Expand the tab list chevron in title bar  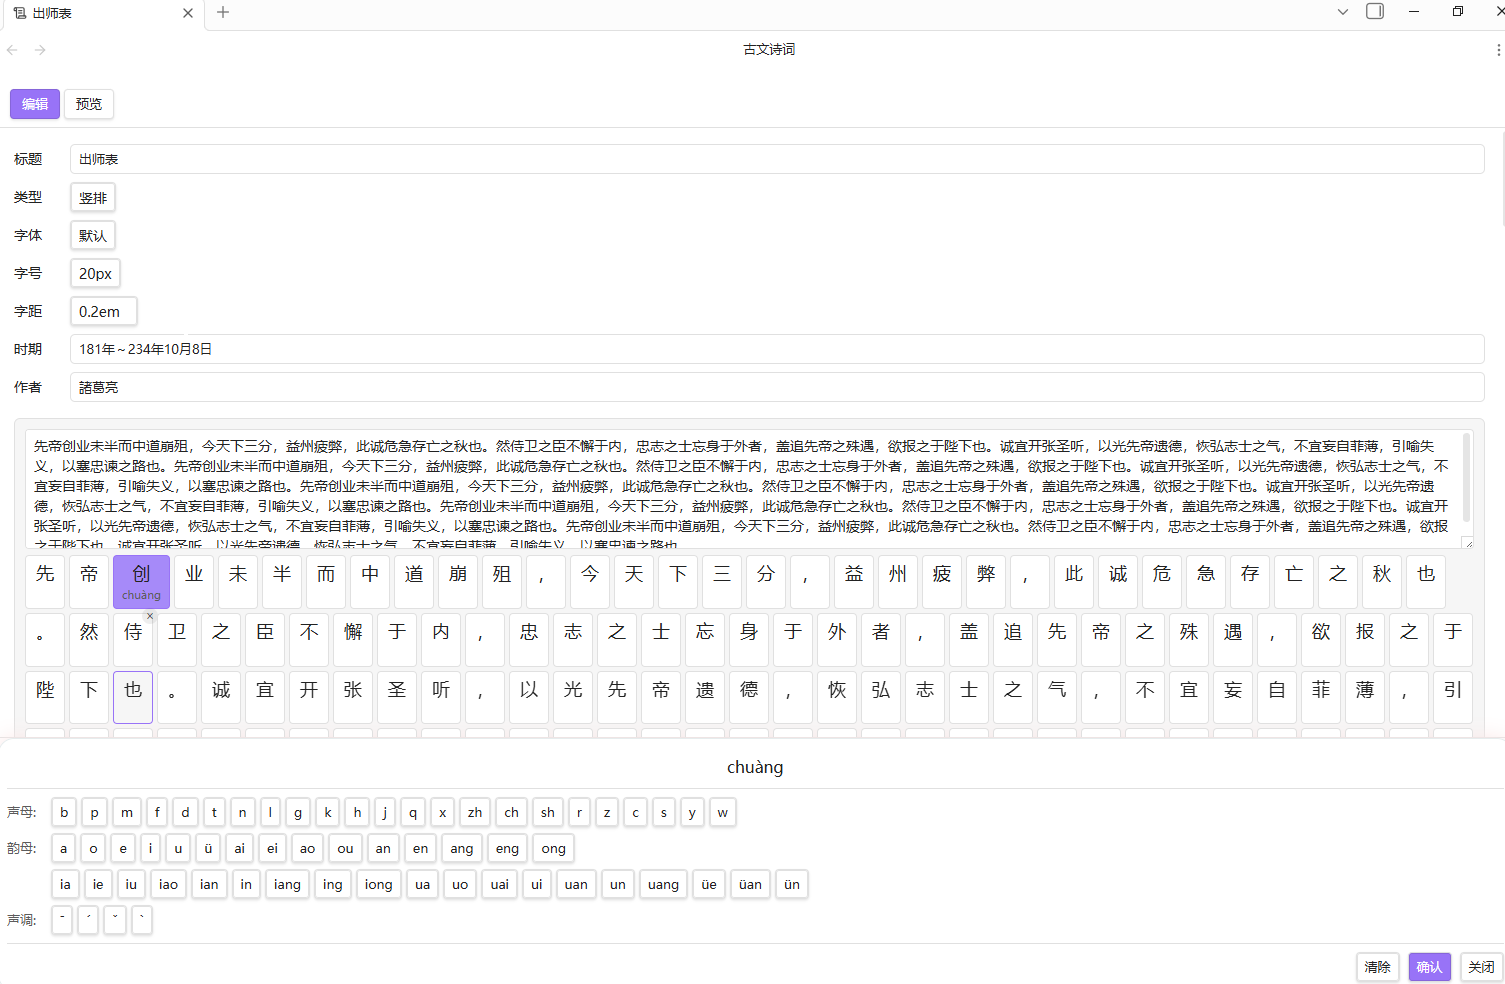pyautogui.click(x=1343, y=12)
